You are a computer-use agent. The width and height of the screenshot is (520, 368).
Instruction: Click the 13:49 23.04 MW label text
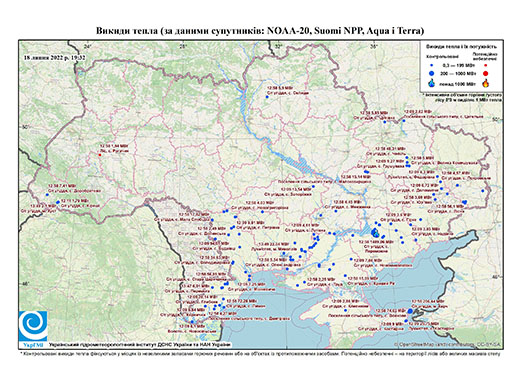(x=273, y=244)
